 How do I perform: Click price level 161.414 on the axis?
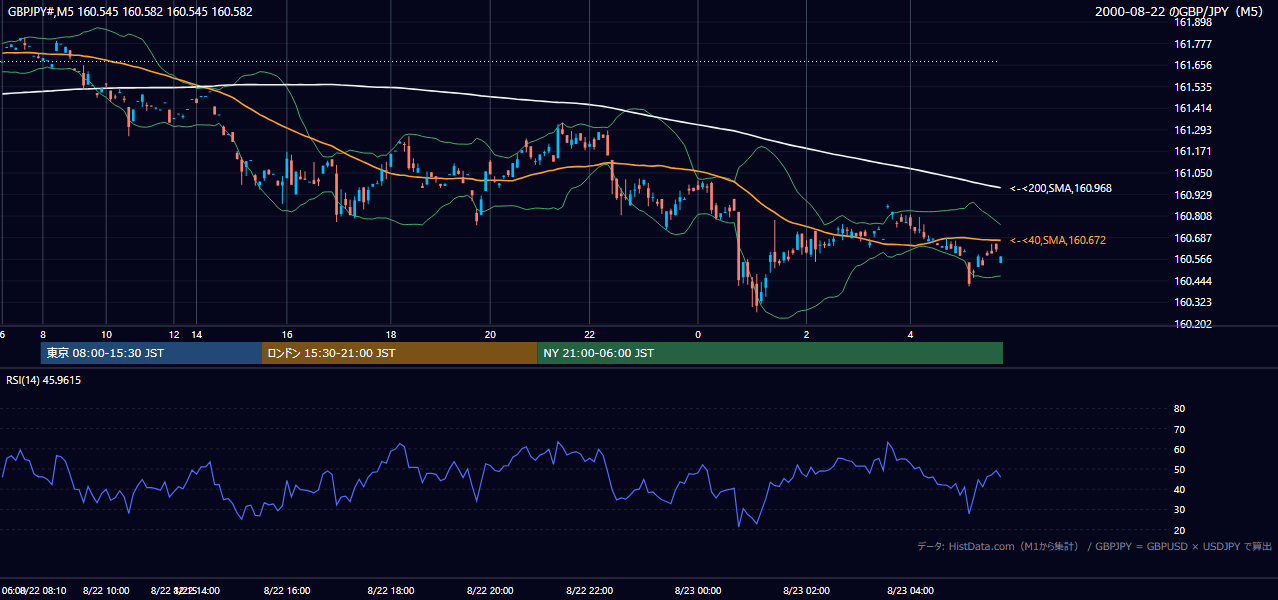pyautogui.click(x=1192, y=108)
